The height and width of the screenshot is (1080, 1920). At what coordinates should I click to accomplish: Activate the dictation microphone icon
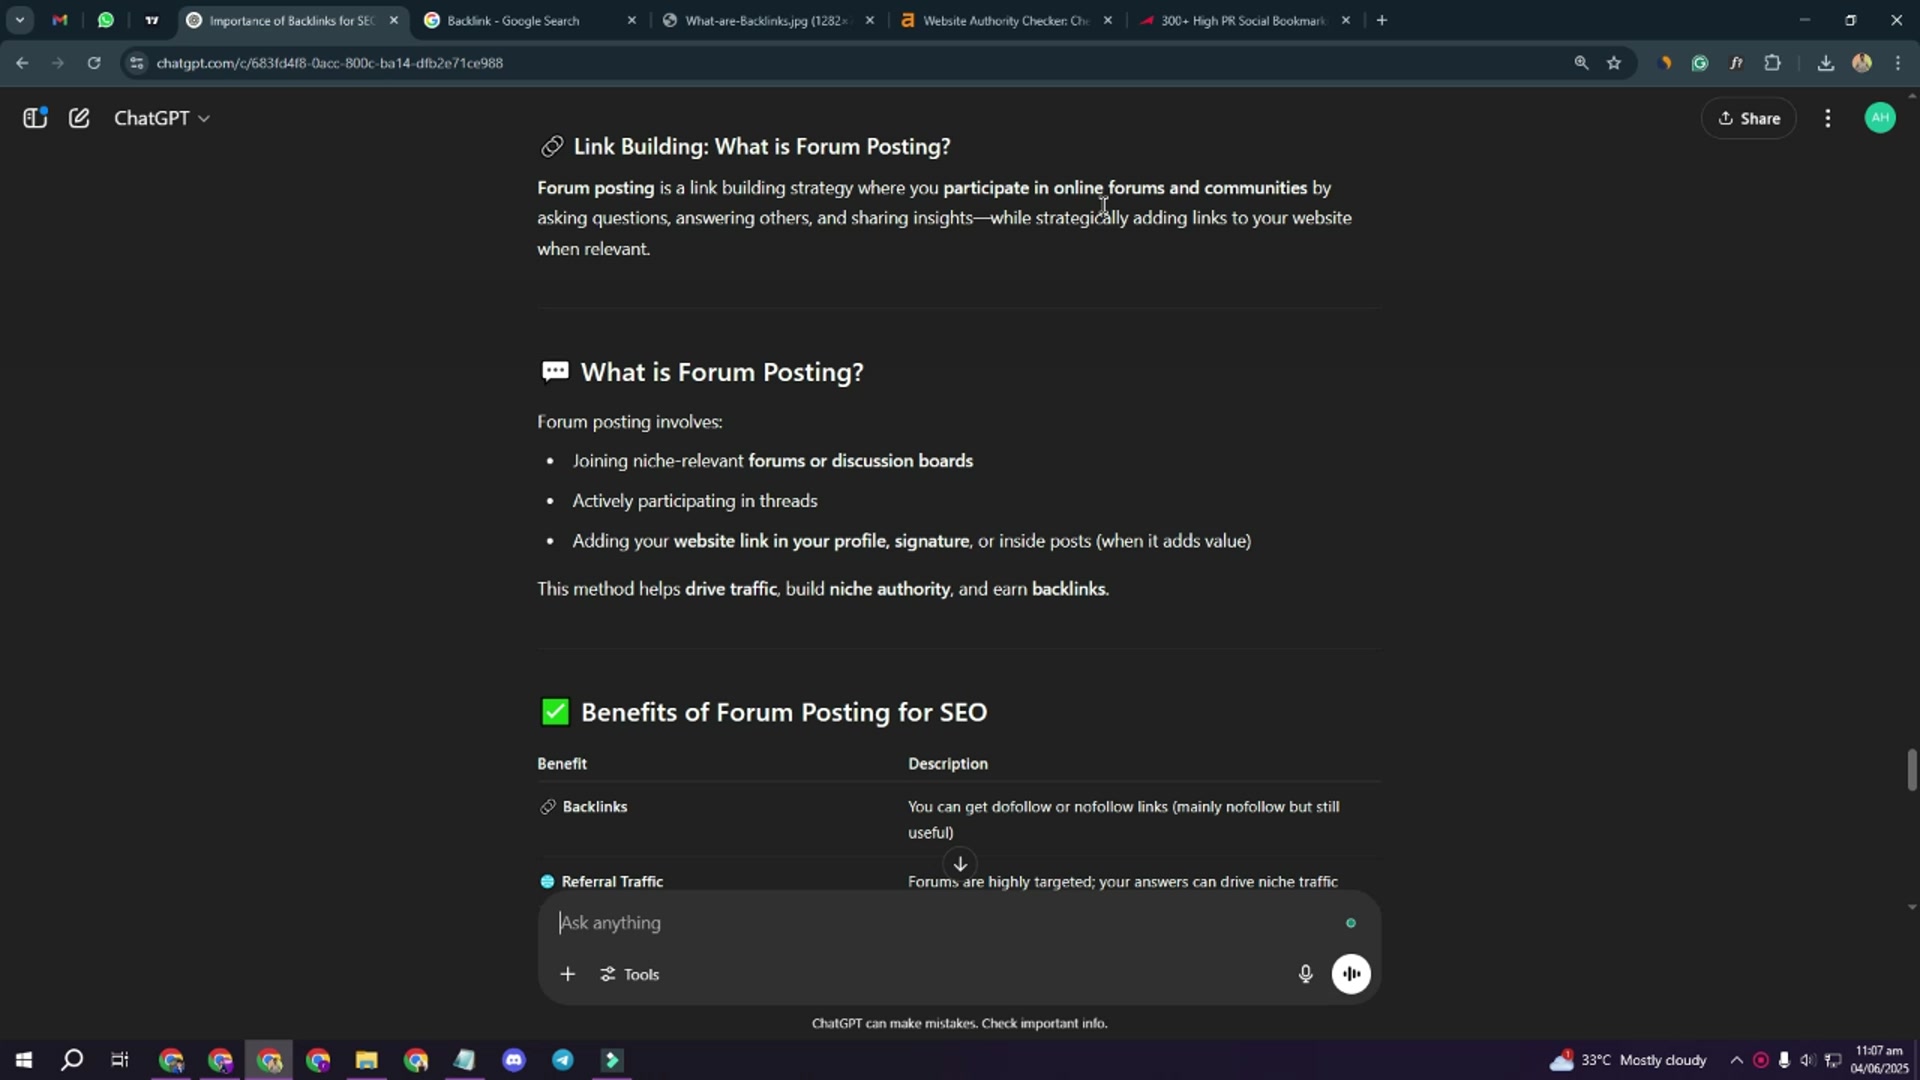coord(1305,974)
